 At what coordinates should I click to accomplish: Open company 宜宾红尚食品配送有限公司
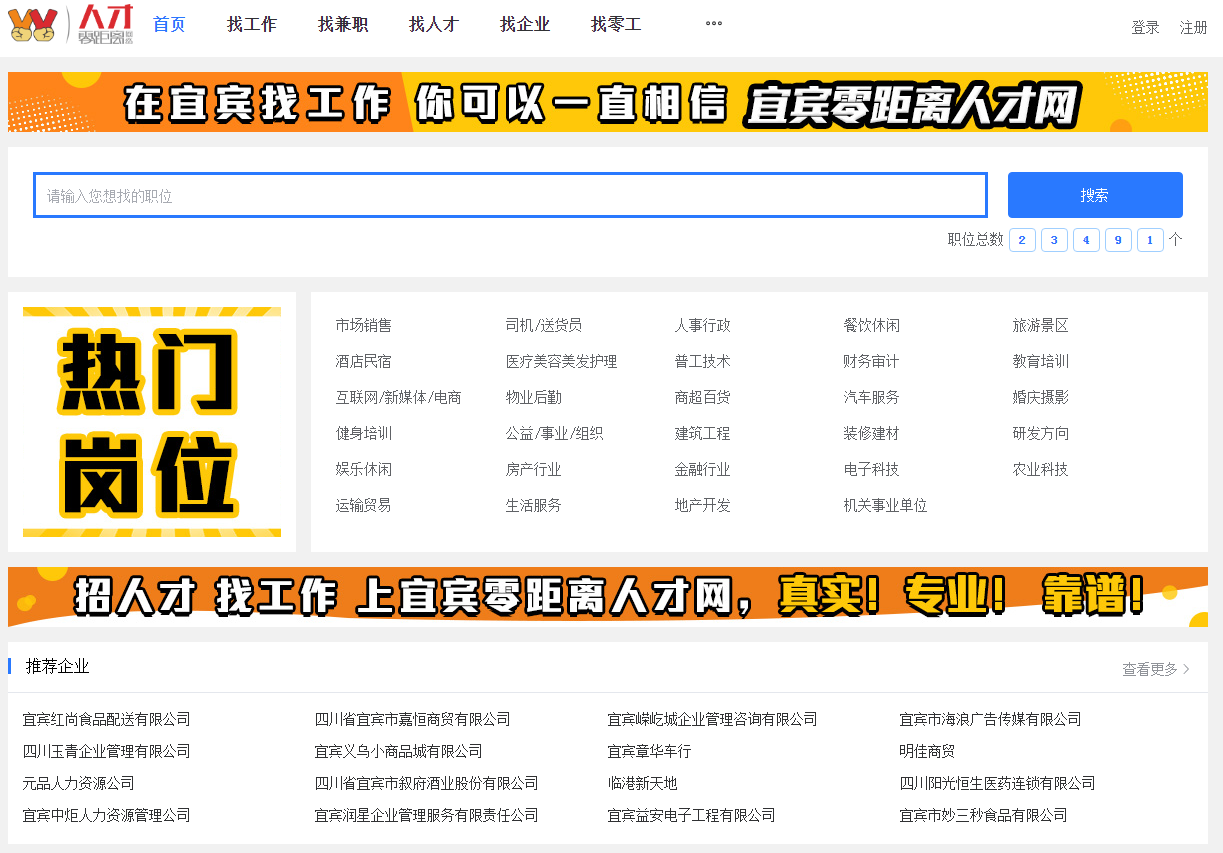tap(106, 719)
